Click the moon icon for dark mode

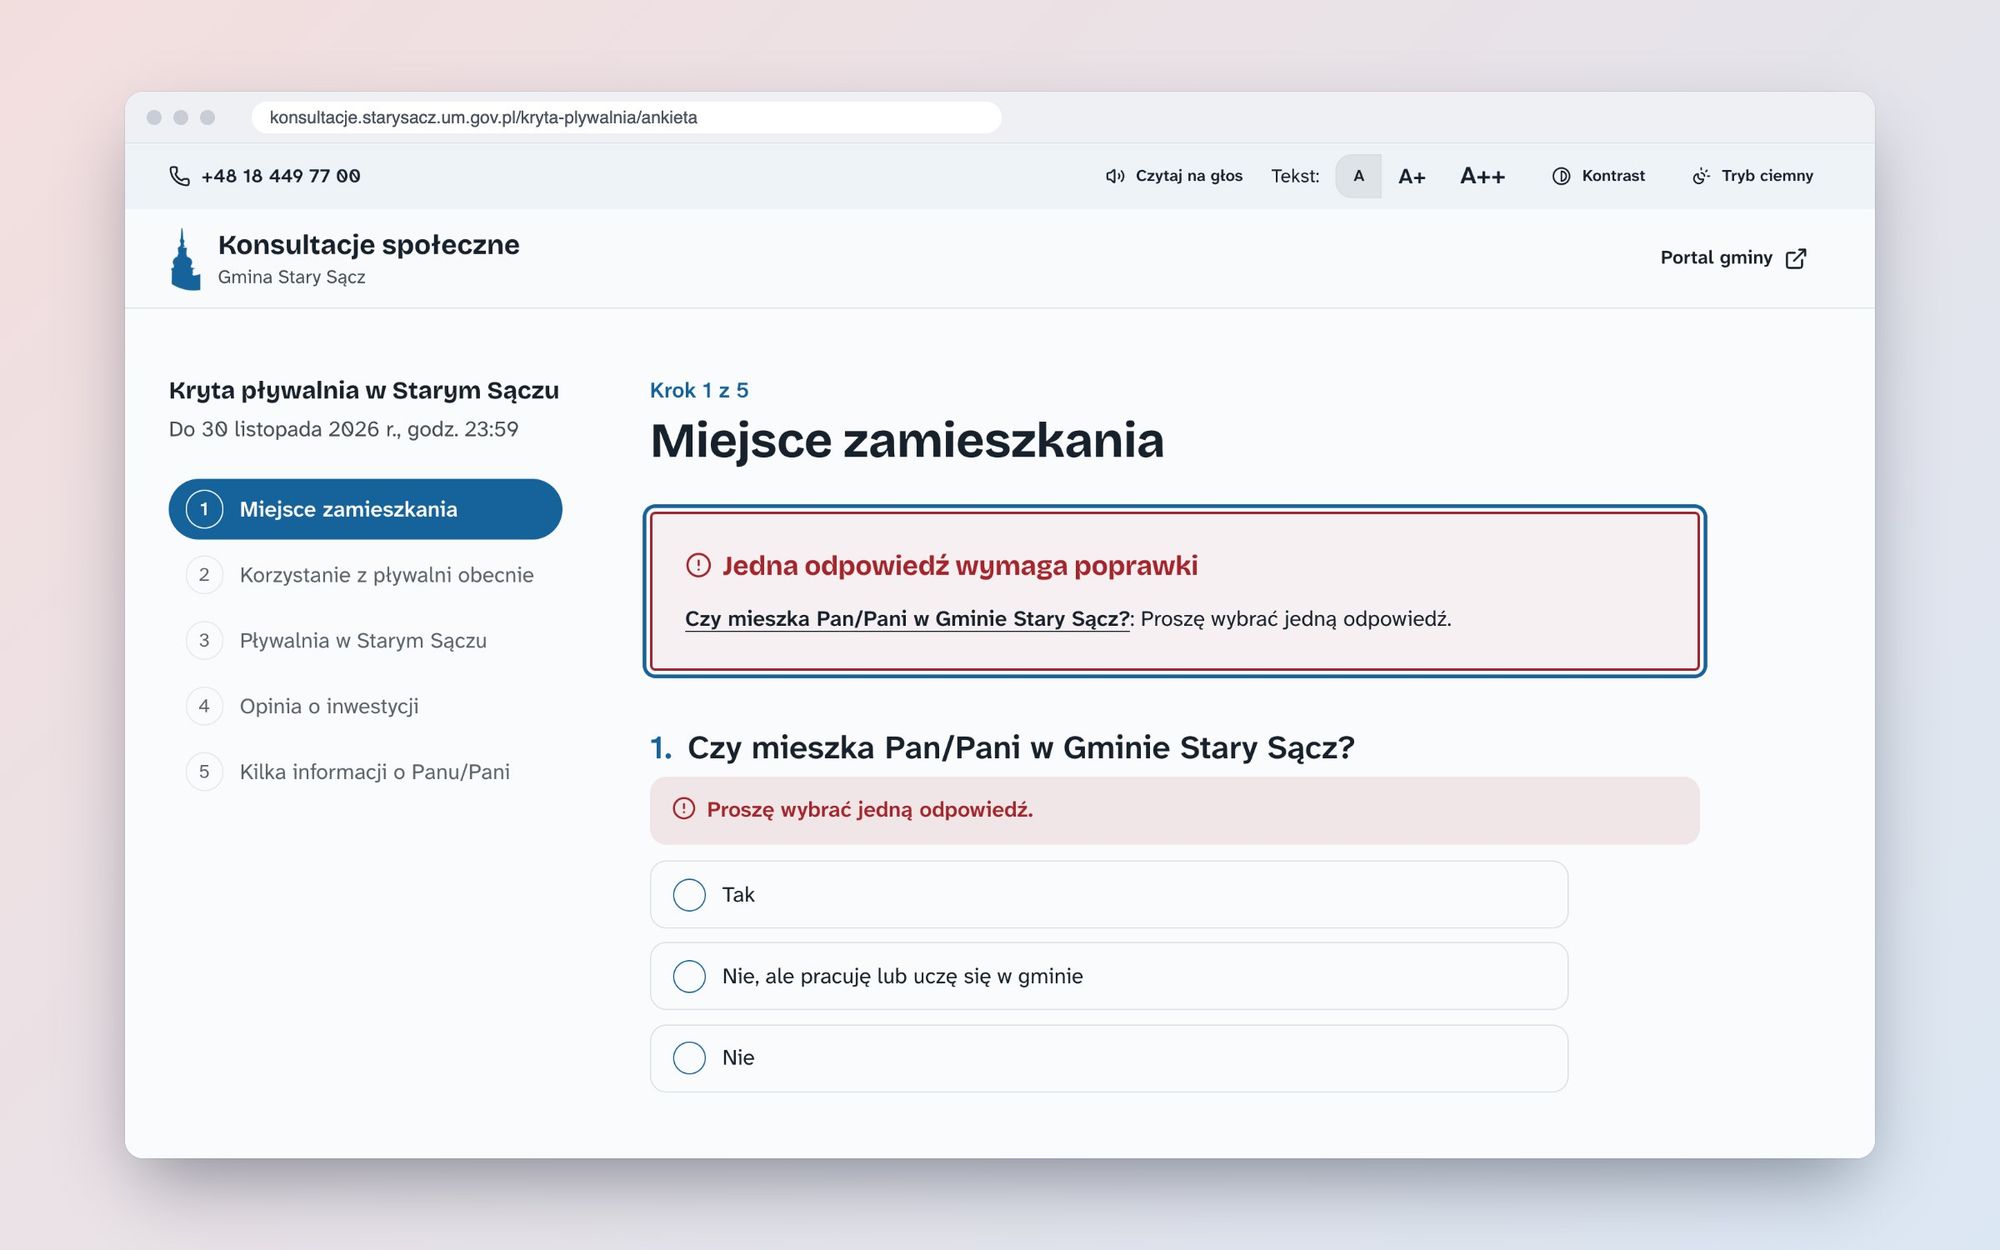(x=1701, y=176)
